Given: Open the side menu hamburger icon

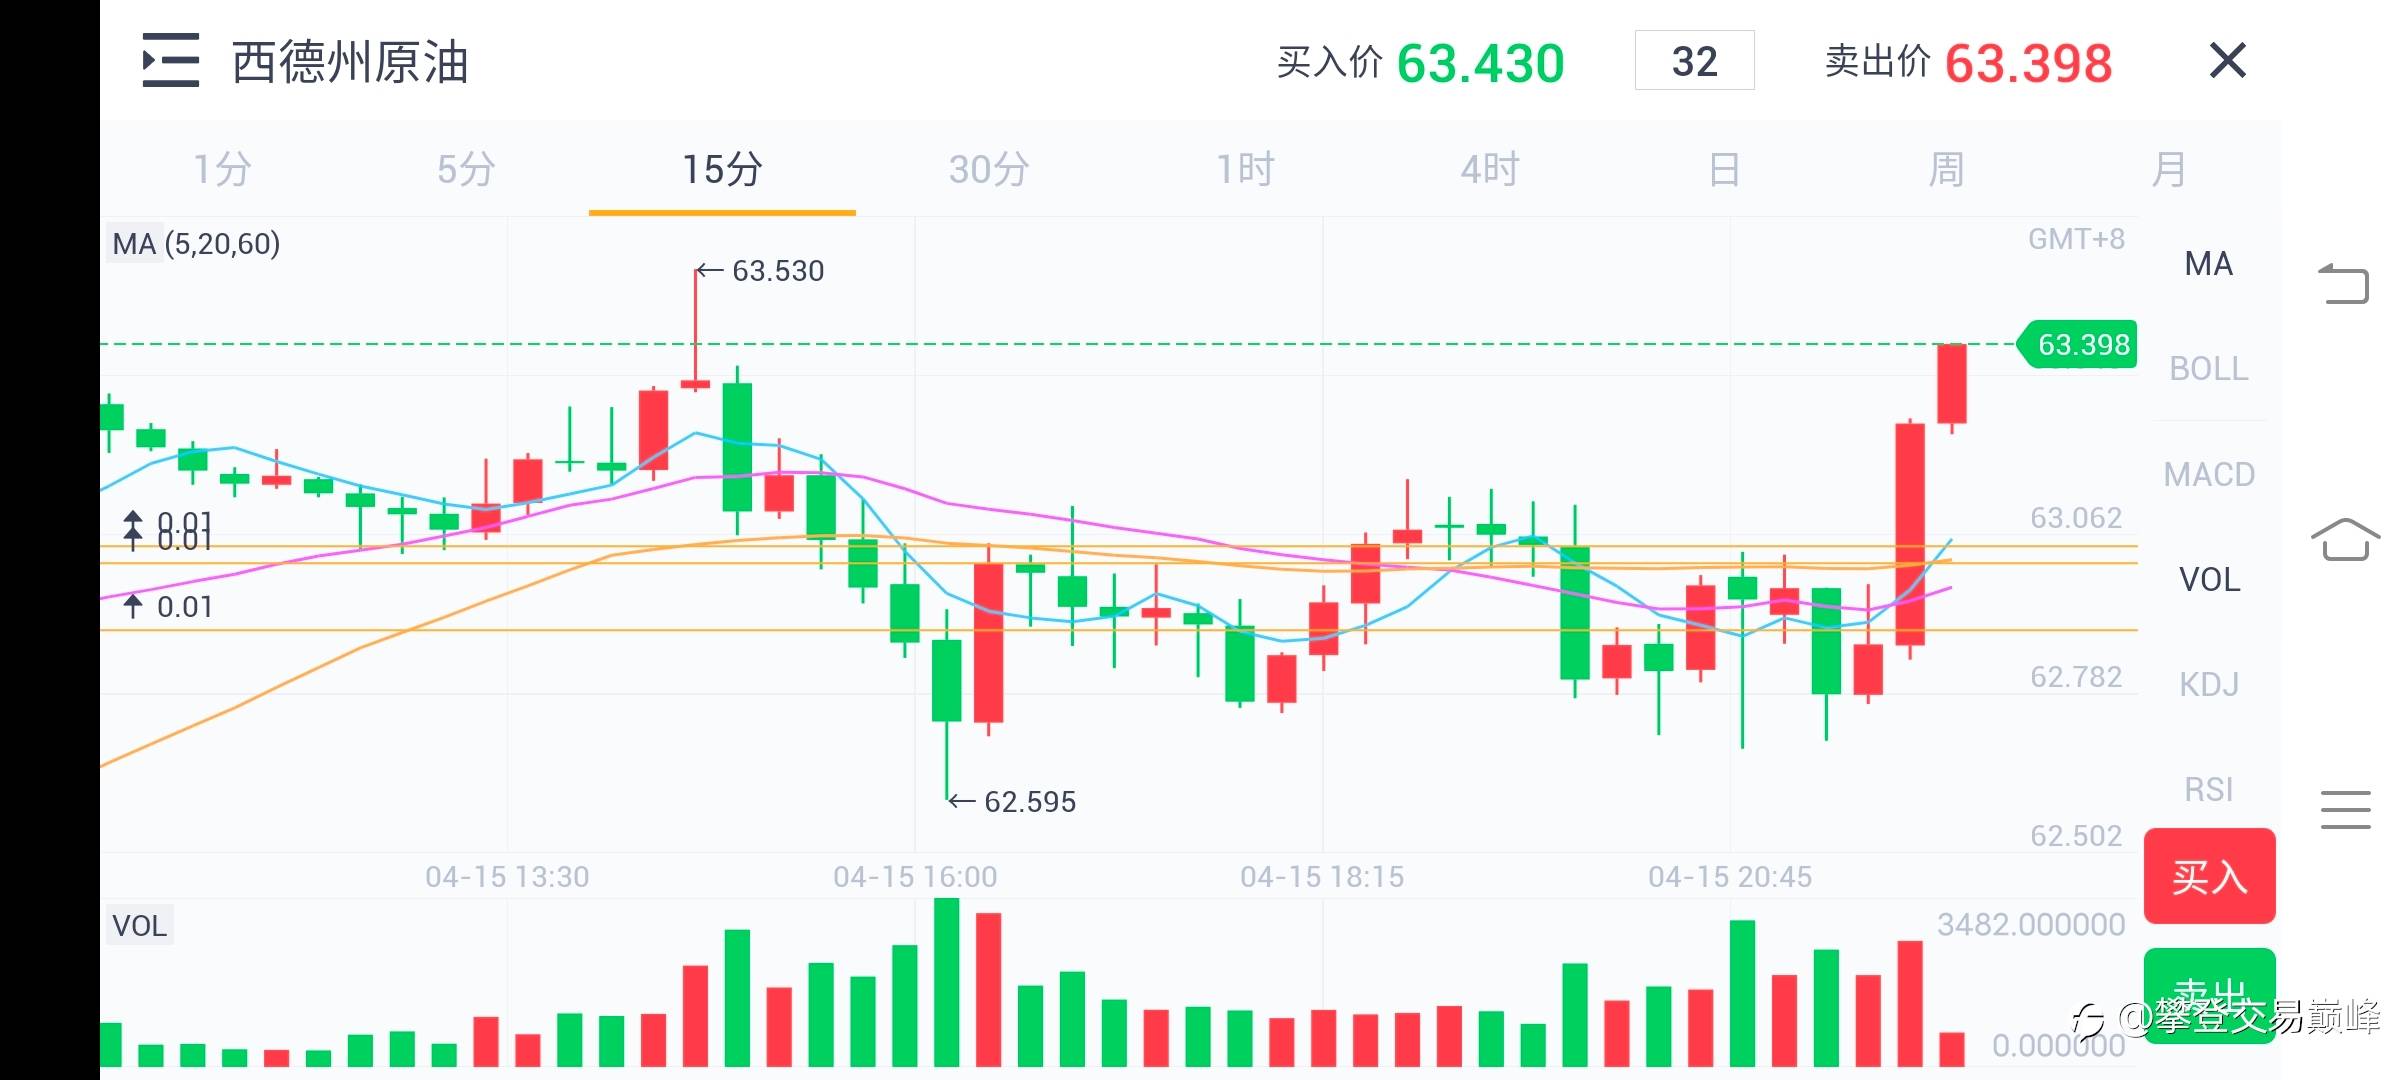Looking at the screenshot, I should [x=170, y=61].
